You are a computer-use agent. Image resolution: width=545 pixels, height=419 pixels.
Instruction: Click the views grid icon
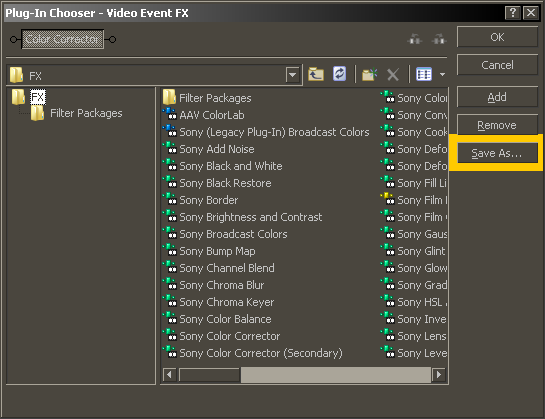424,74
